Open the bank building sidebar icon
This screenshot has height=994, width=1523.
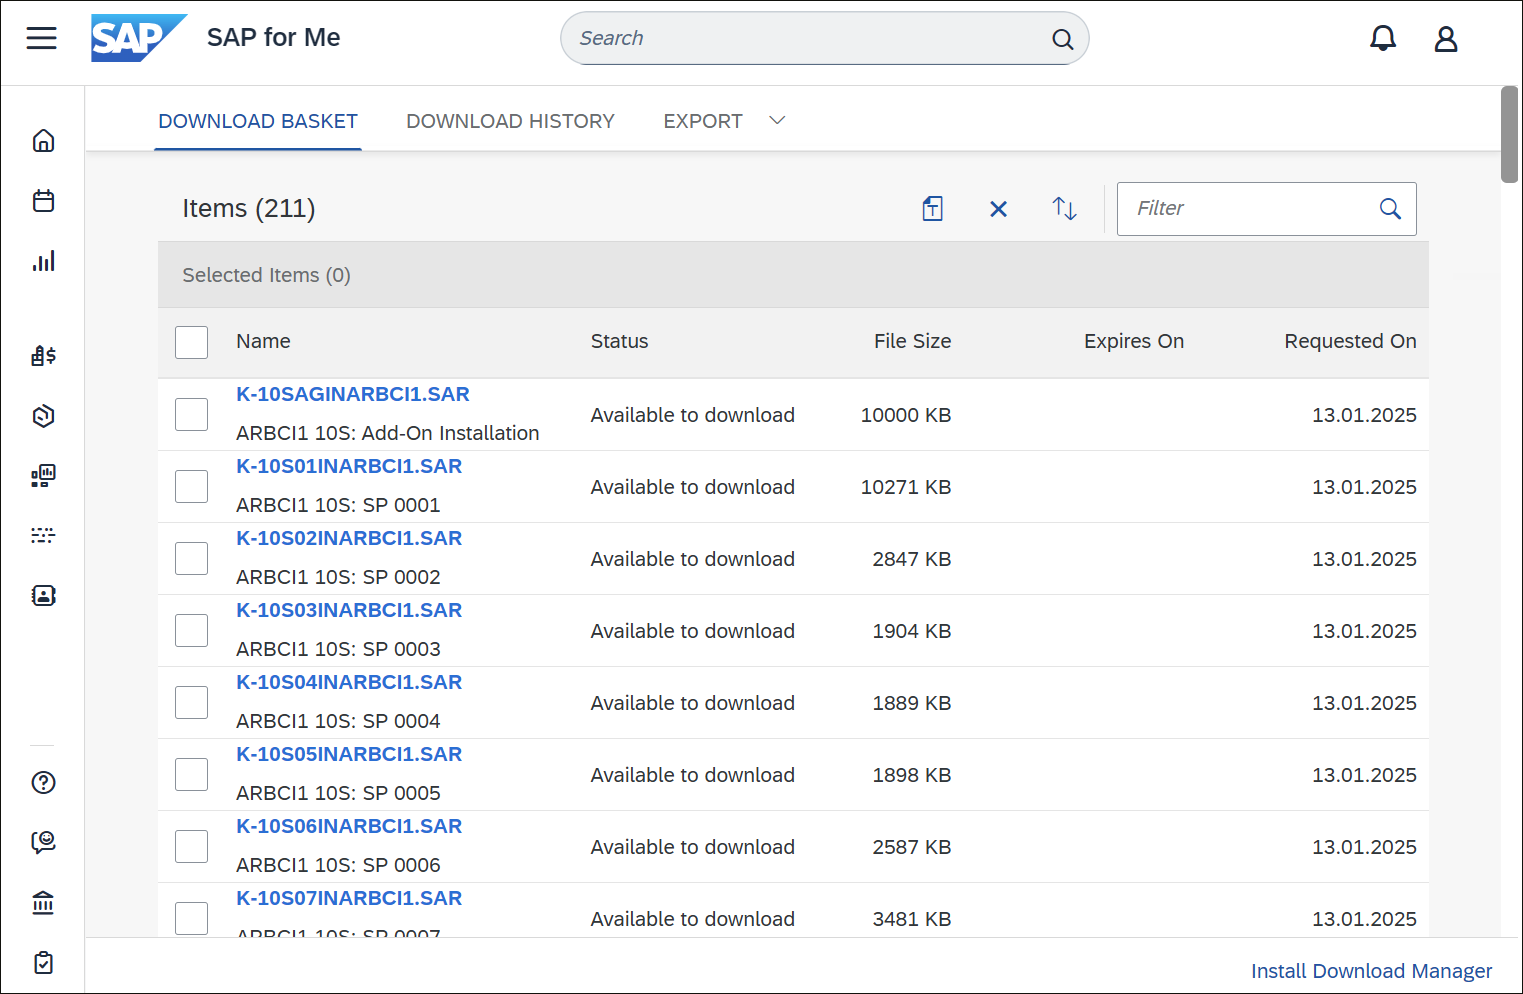pyautogui.click(x=43, y=903)
